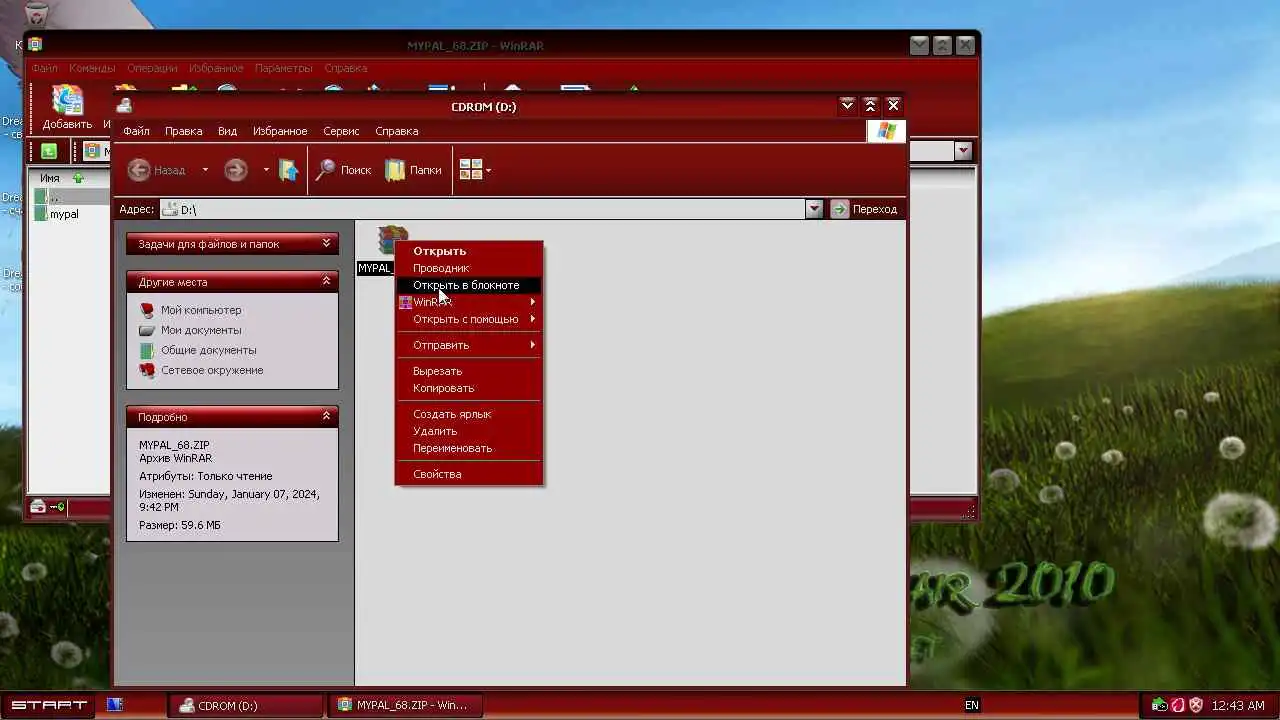Image resolution: width=1280 pixels, height=720 pixels.
Task: Open Операции menu in WinRAR window
Action: click(152, 68)
